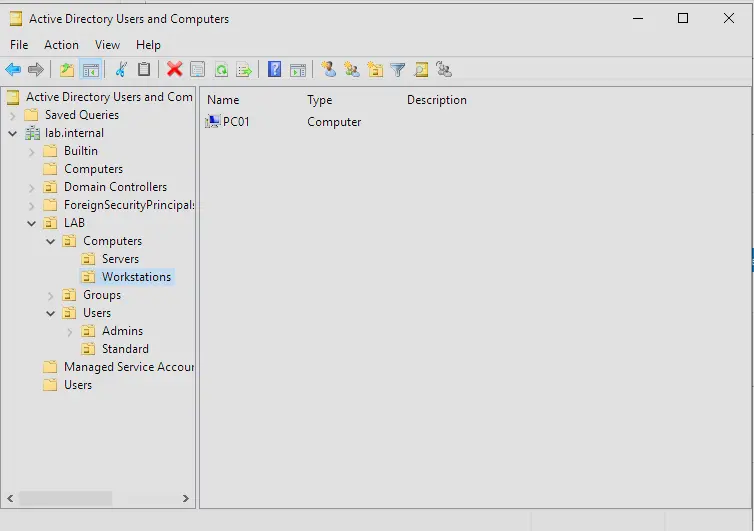Expand the Saved Queries node
Image resolution: width=754 pixels, height=531 pixels.
[x=13, y=115]
